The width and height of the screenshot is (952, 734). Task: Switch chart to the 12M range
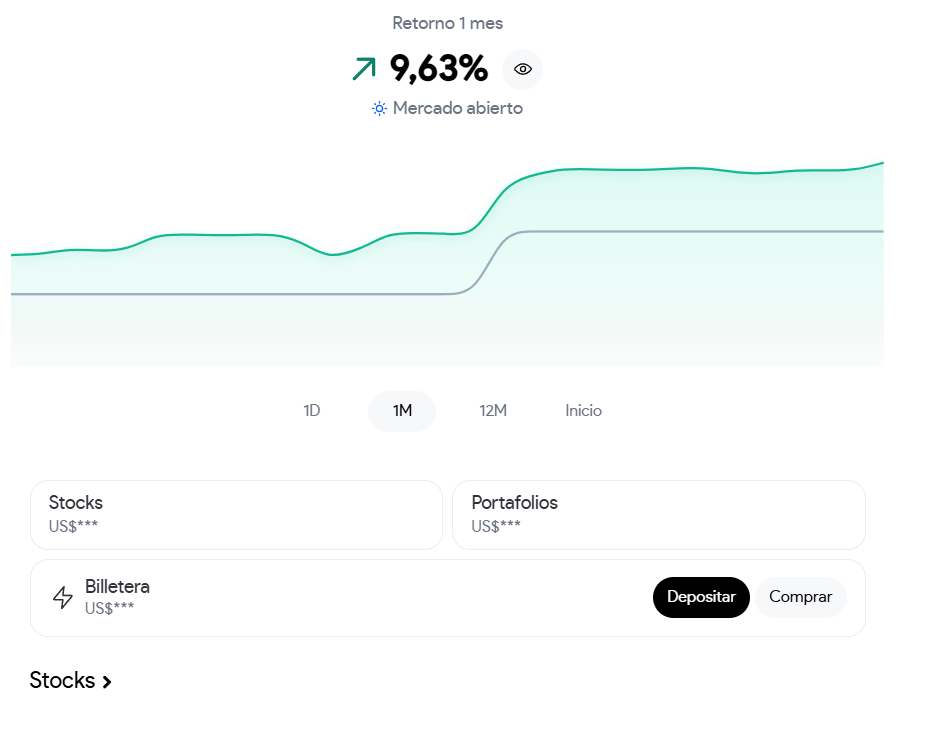pyautogui.click(x=493, y=411)
